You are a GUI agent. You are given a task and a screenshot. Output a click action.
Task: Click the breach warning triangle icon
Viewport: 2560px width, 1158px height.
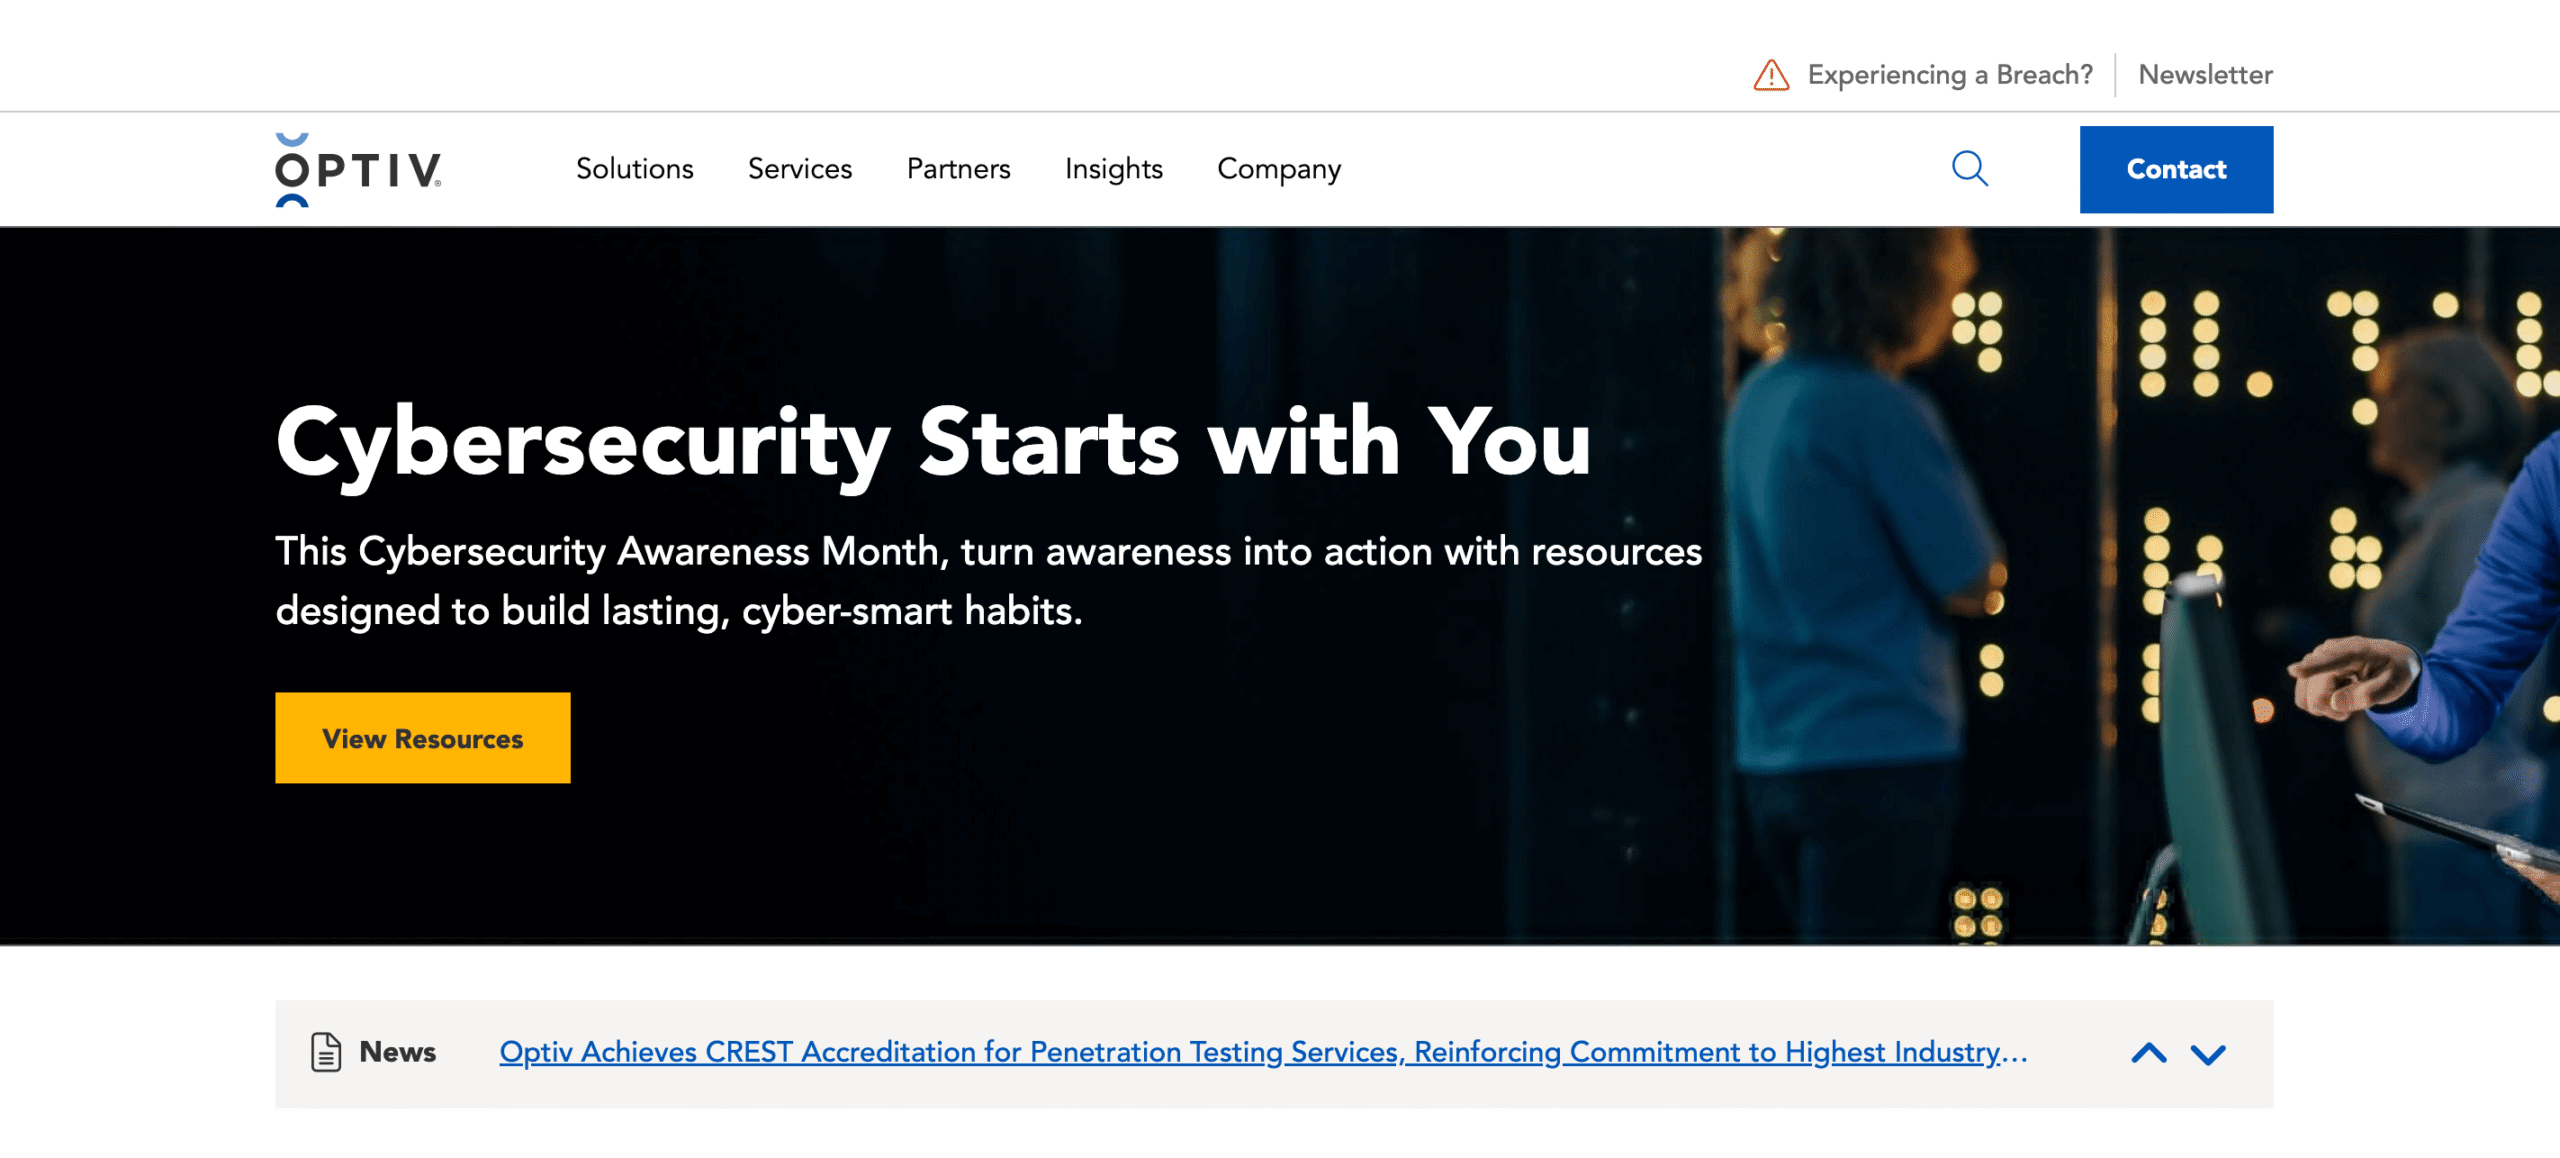point(1771,75)
